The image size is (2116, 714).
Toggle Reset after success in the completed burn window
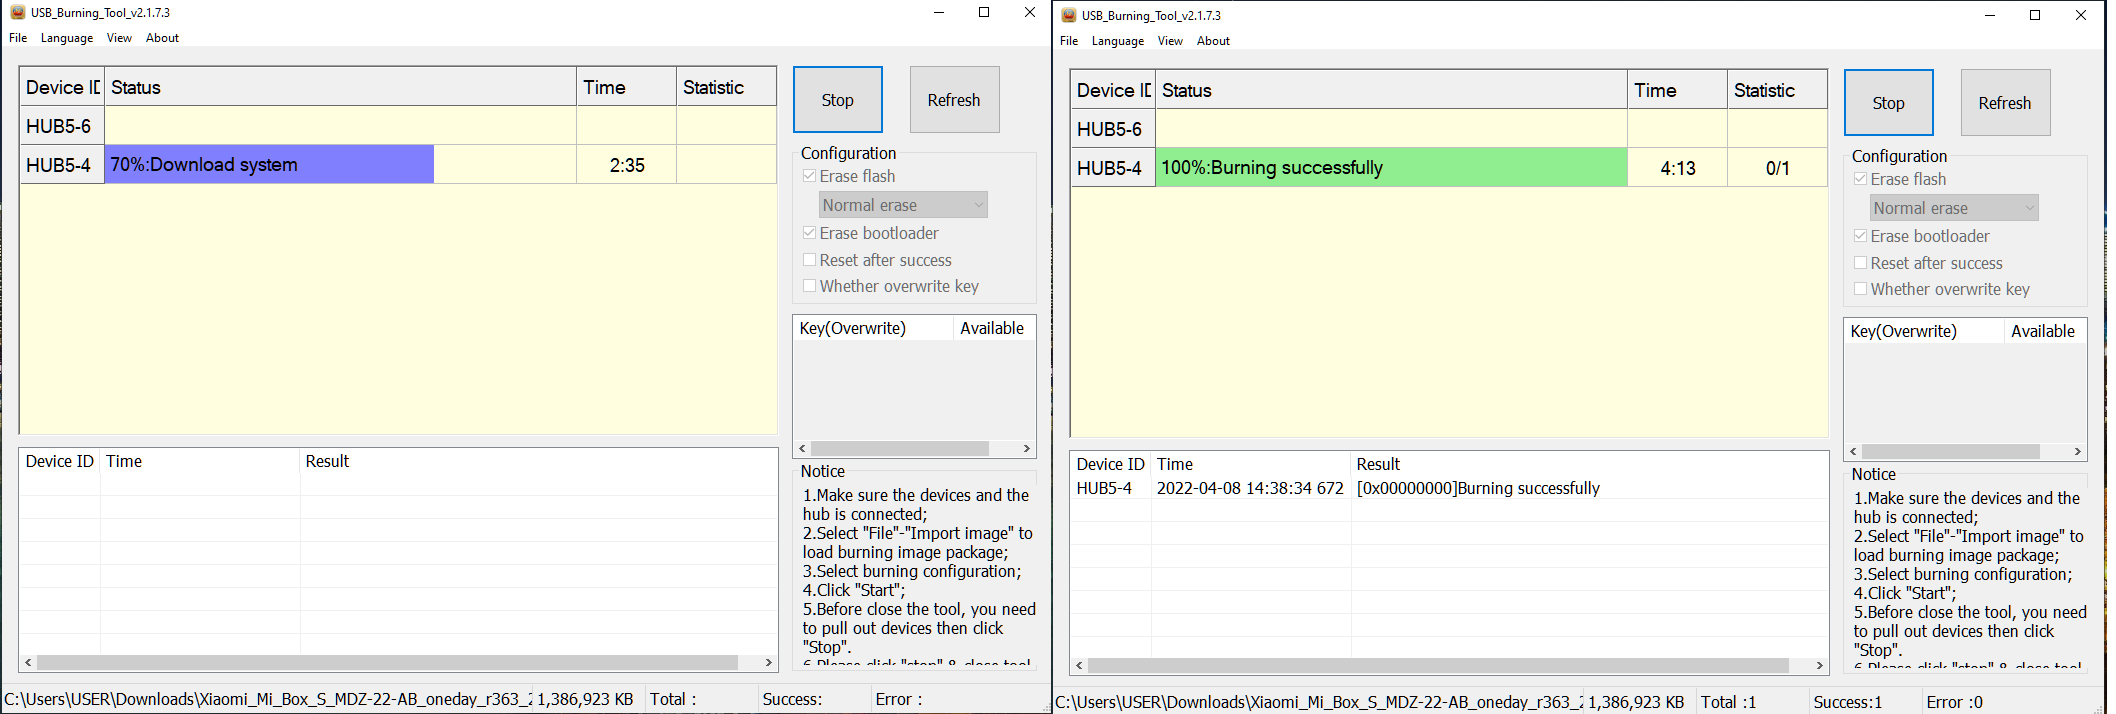(x=1861, y=263)
